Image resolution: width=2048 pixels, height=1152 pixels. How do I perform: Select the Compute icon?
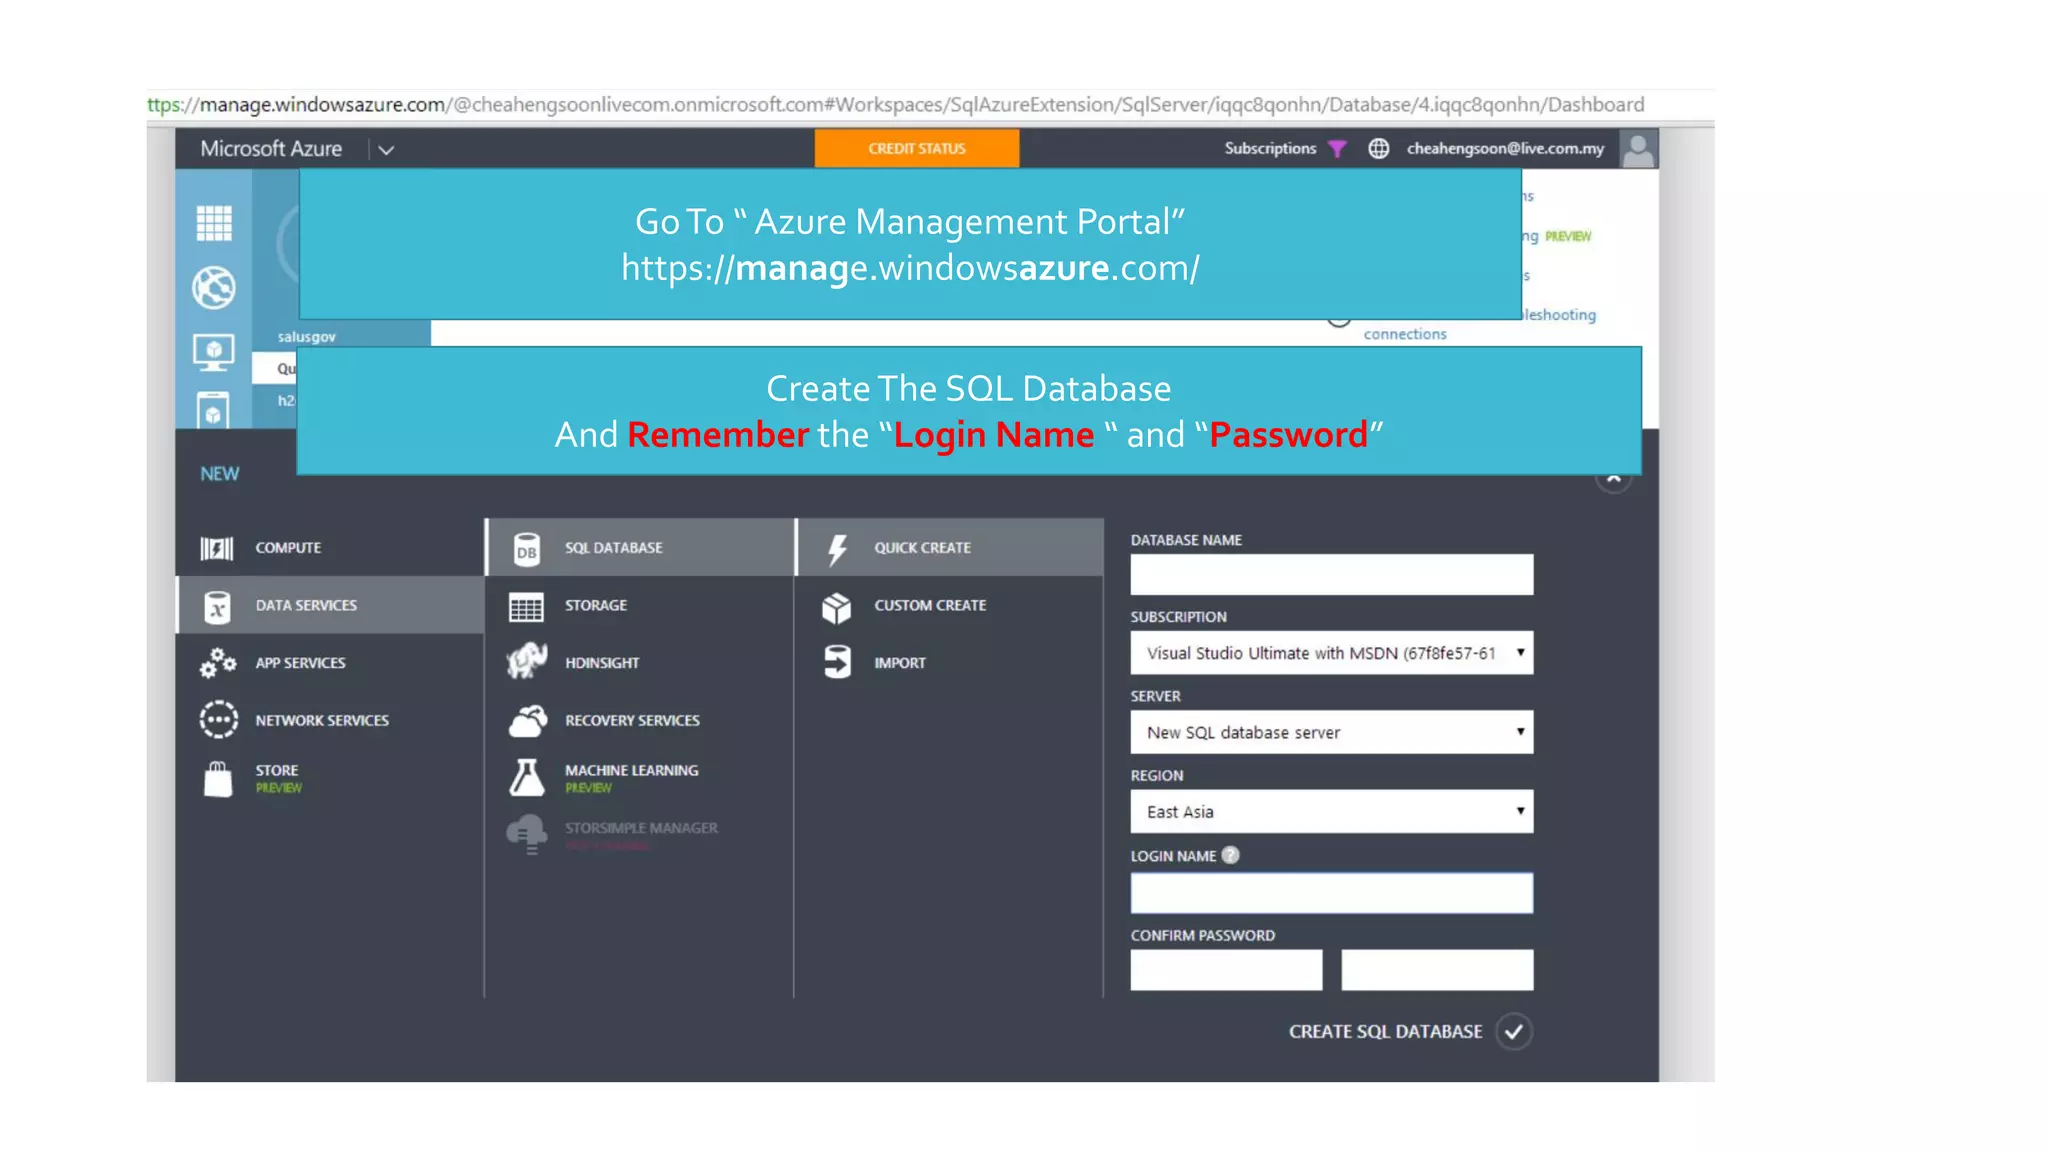pyautogui.click(x=217, y=548)
